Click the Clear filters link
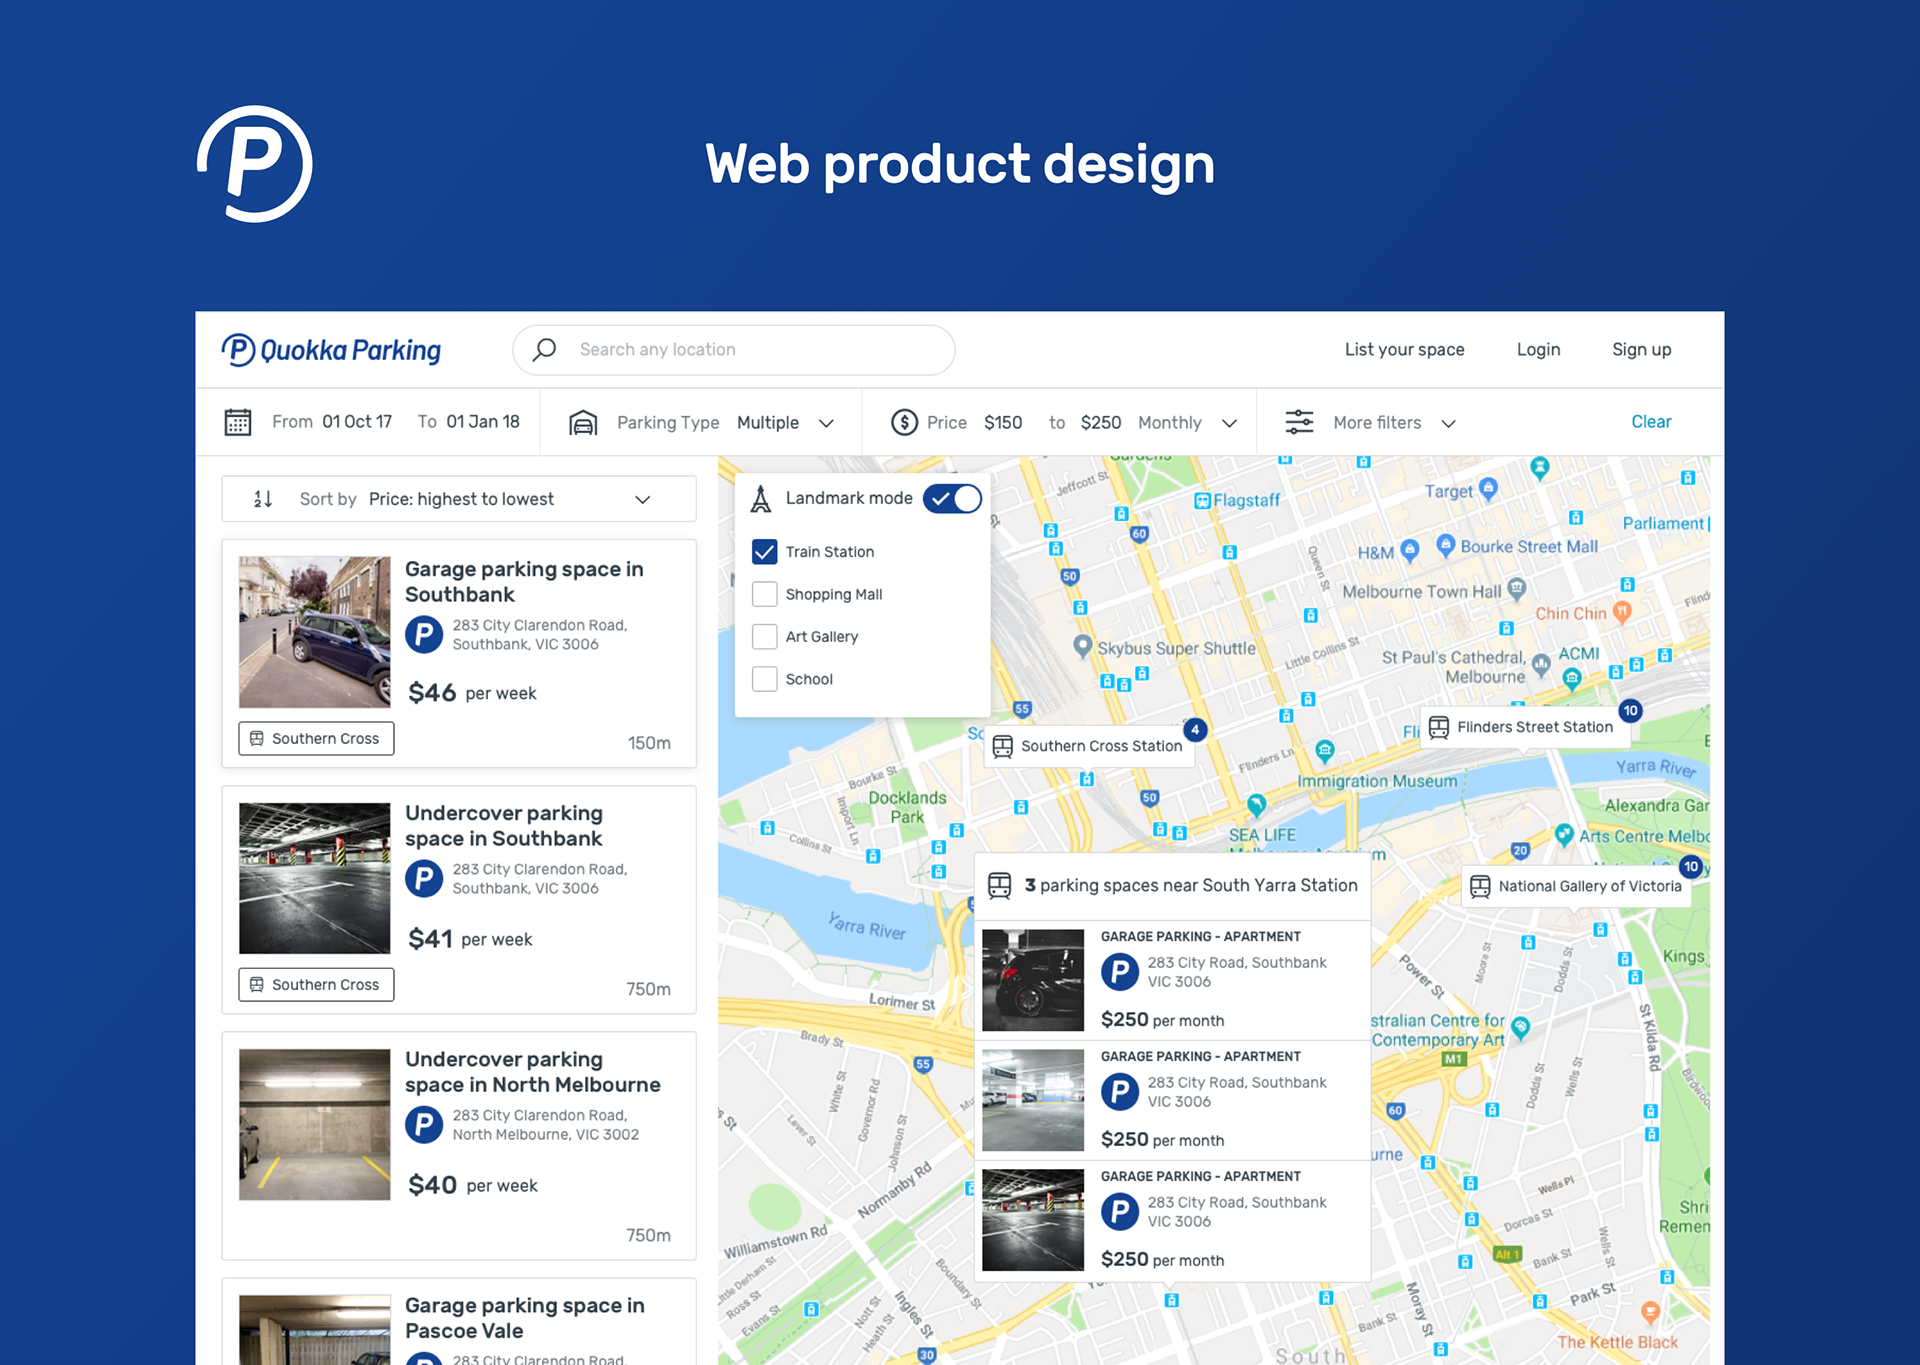The height and width of the screenshot is (1365, 1920). click(1651, 422)
